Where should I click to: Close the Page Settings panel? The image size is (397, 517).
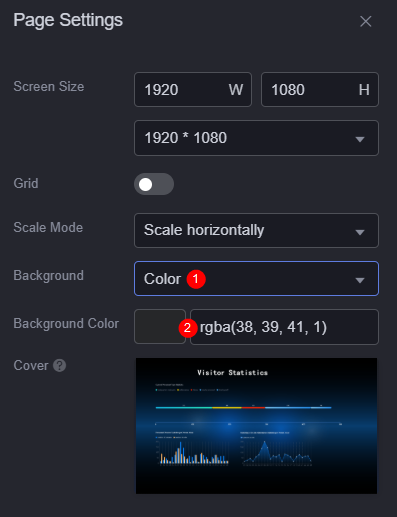coord(366,21)
